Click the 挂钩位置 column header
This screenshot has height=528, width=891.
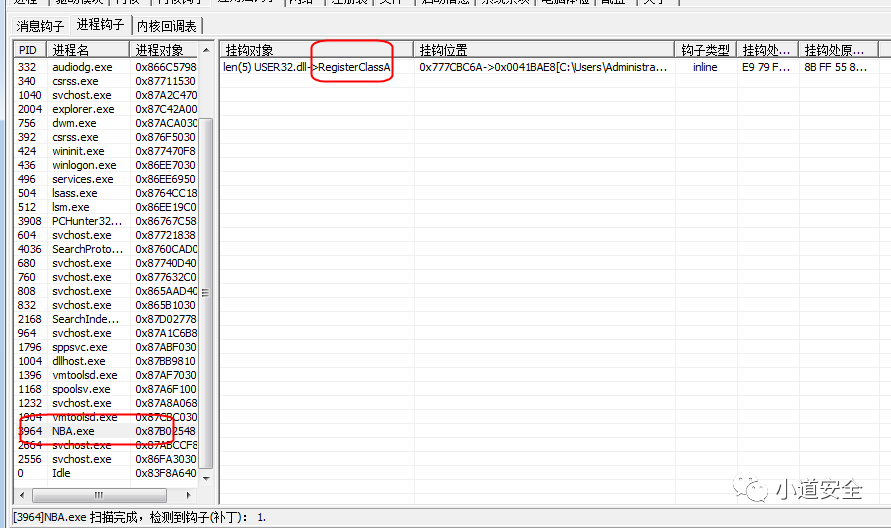pos(544,50)
